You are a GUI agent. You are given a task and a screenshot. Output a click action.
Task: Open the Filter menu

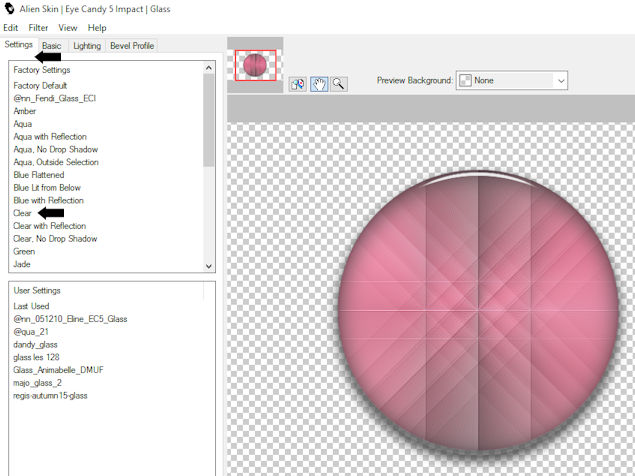pos(38,28)
